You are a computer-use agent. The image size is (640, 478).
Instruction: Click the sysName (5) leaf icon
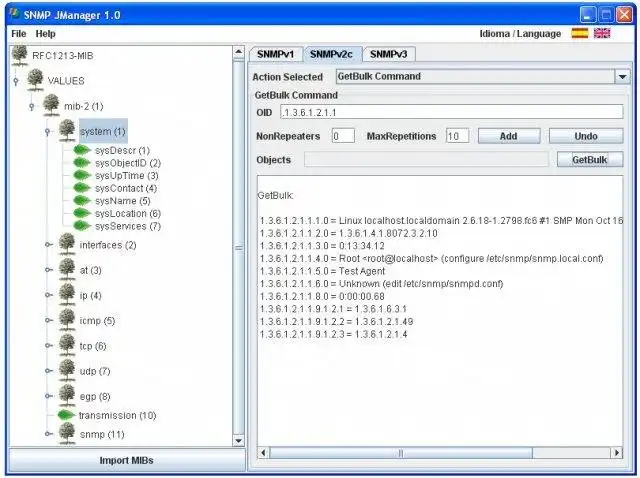[x=82, y=200]
